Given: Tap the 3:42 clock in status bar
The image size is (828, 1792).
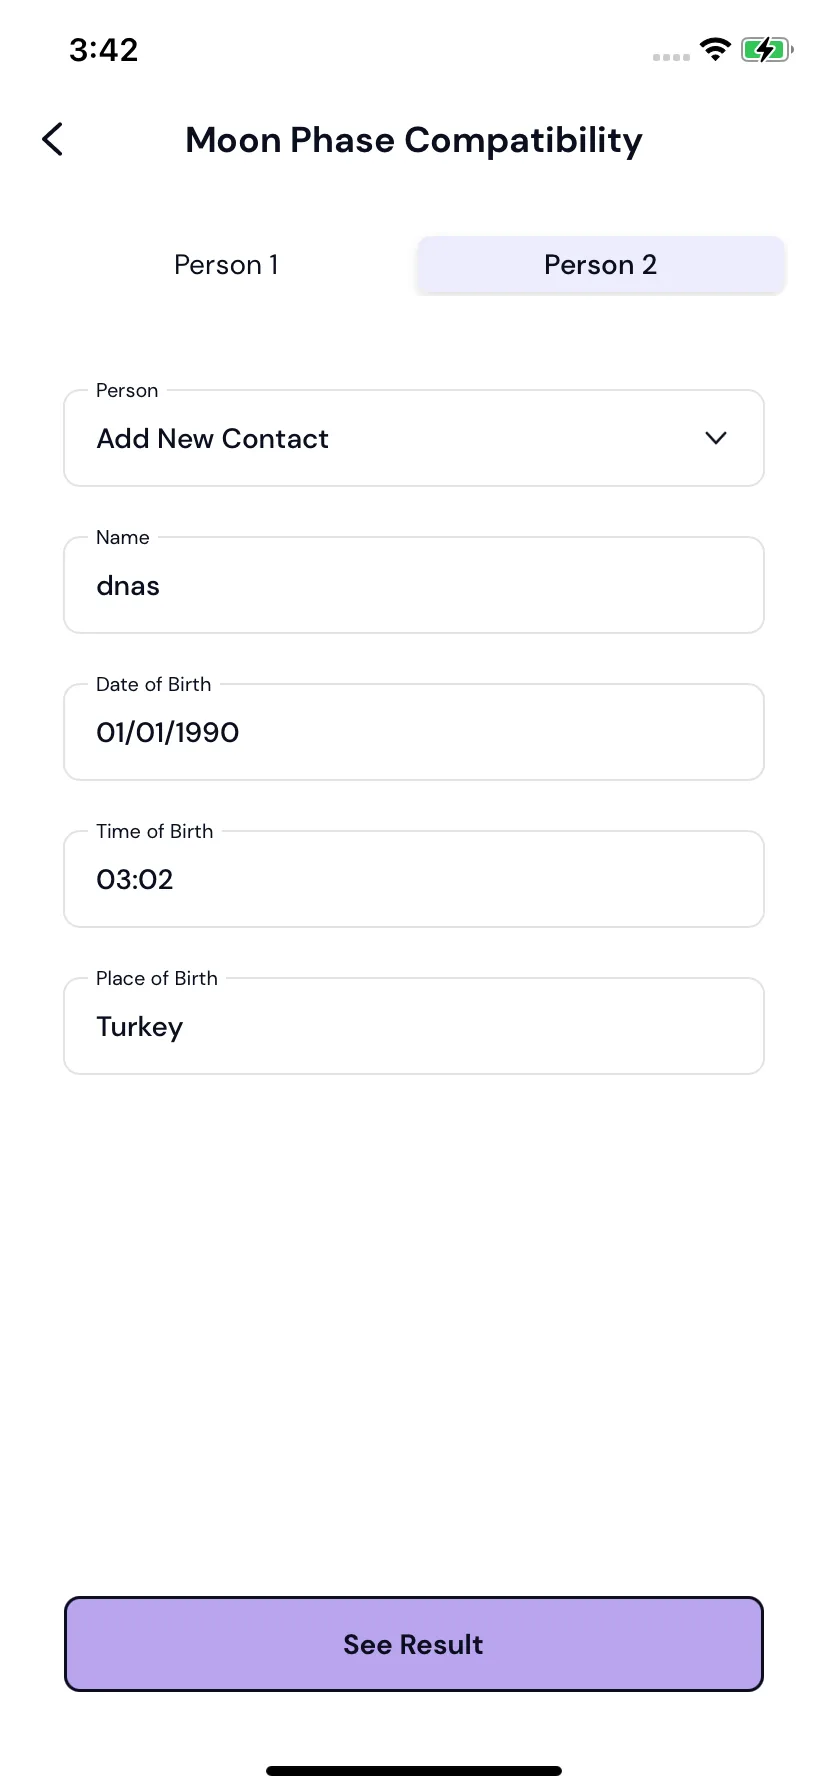Looking at the screenshot, I should [104, 49].
